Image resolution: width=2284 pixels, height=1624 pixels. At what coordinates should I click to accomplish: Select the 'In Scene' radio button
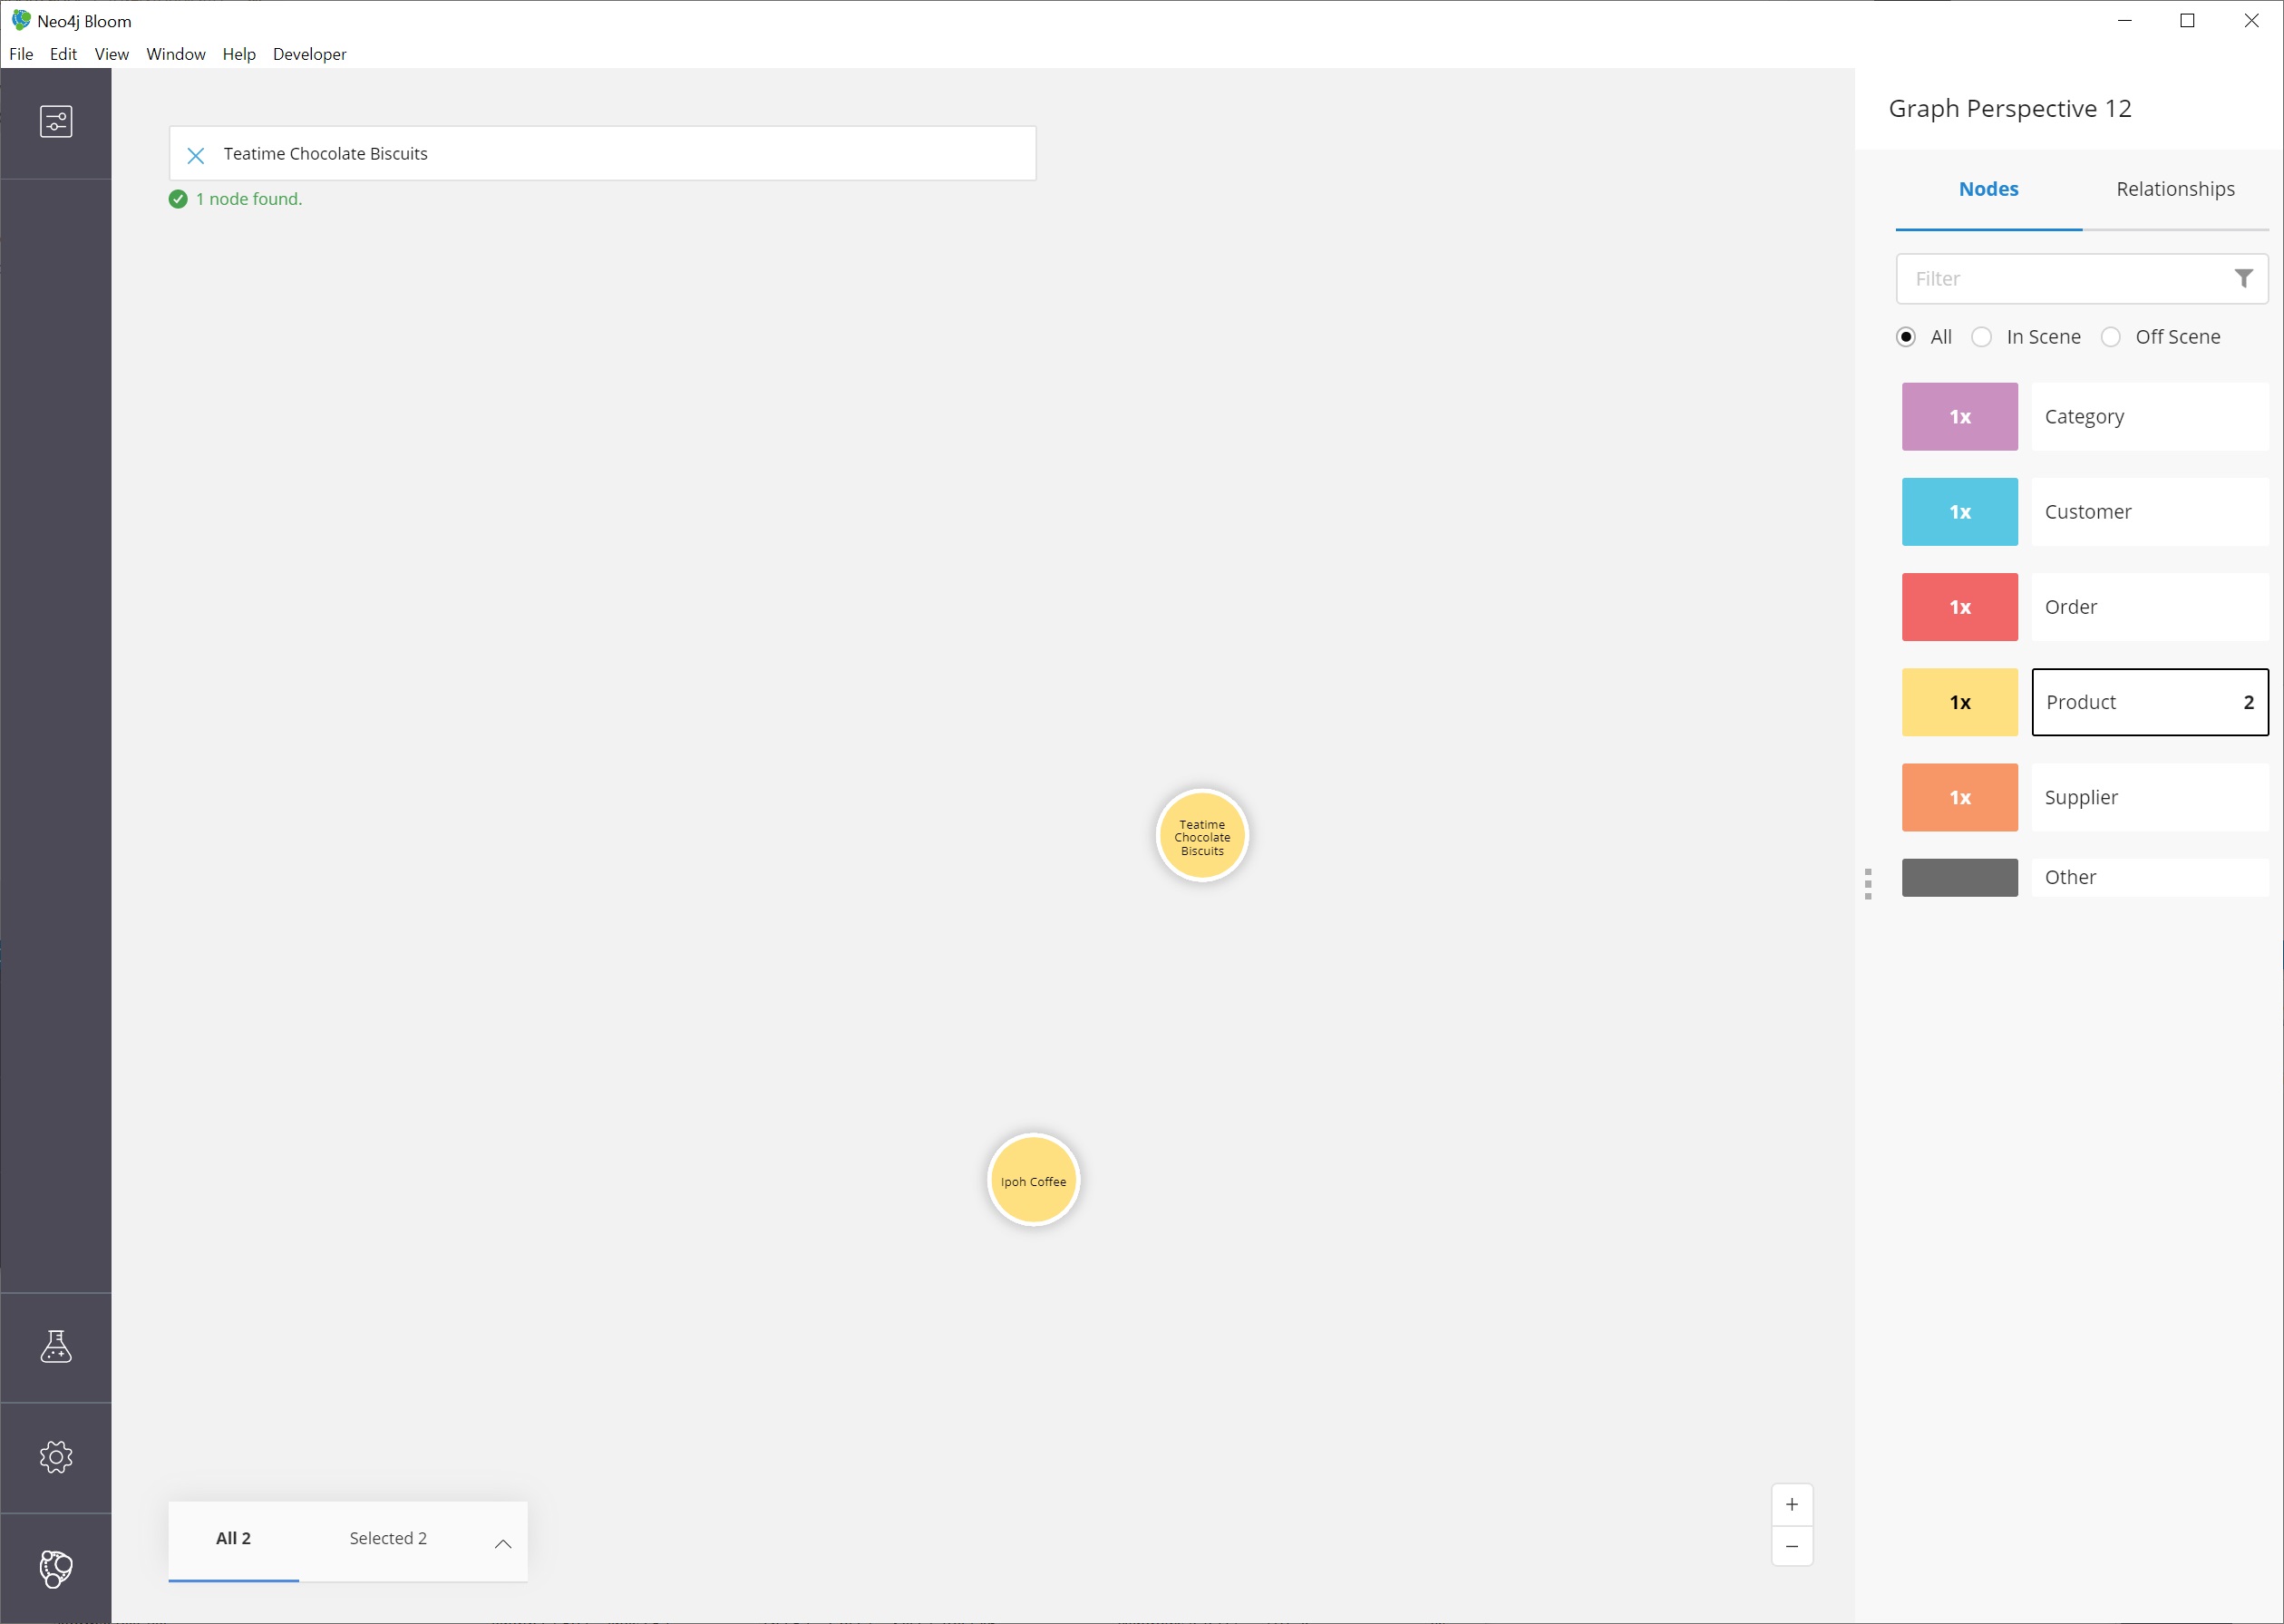click(1982, 337)
